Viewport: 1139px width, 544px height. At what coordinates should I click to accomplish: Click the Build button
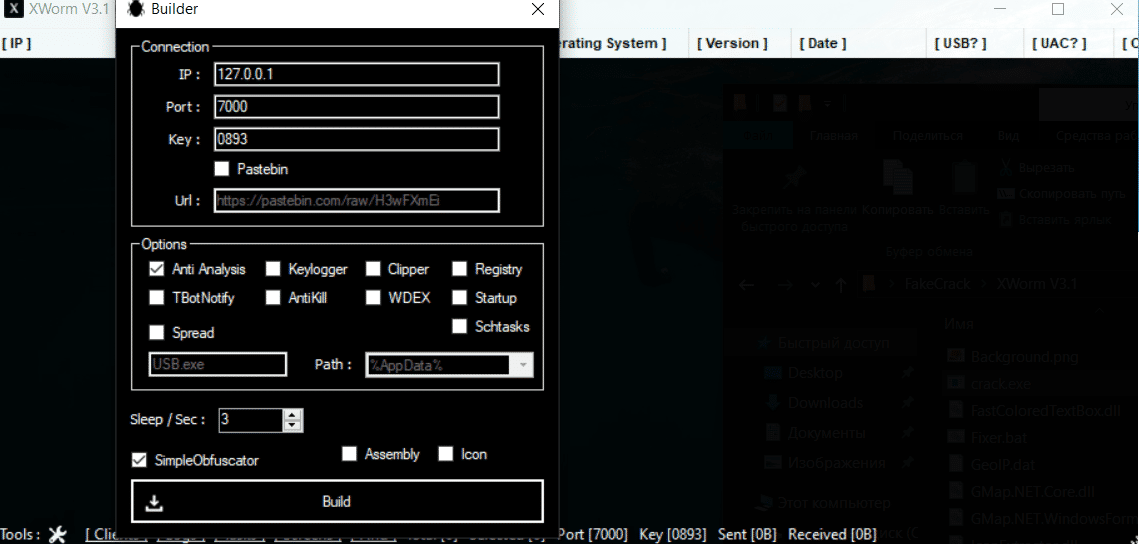click(x=337, y=501)
